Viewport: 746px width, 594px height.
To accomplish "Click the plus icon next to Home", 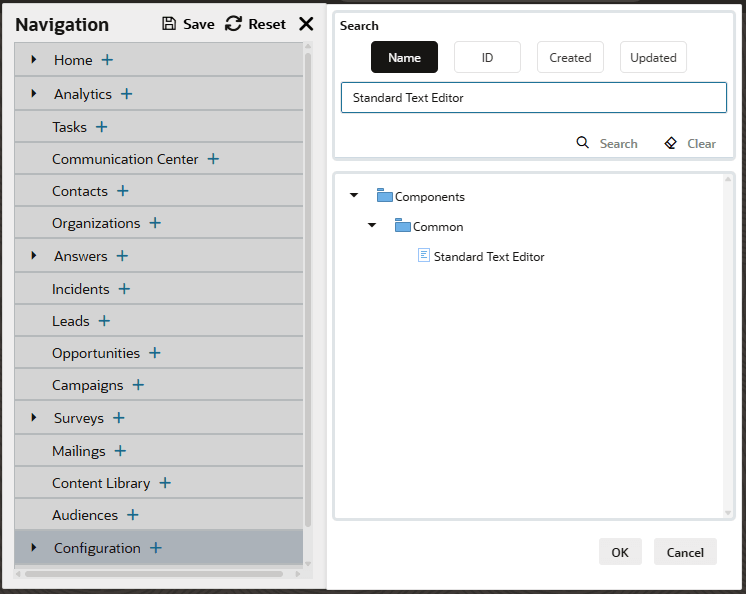I will [x=108, y=60].
